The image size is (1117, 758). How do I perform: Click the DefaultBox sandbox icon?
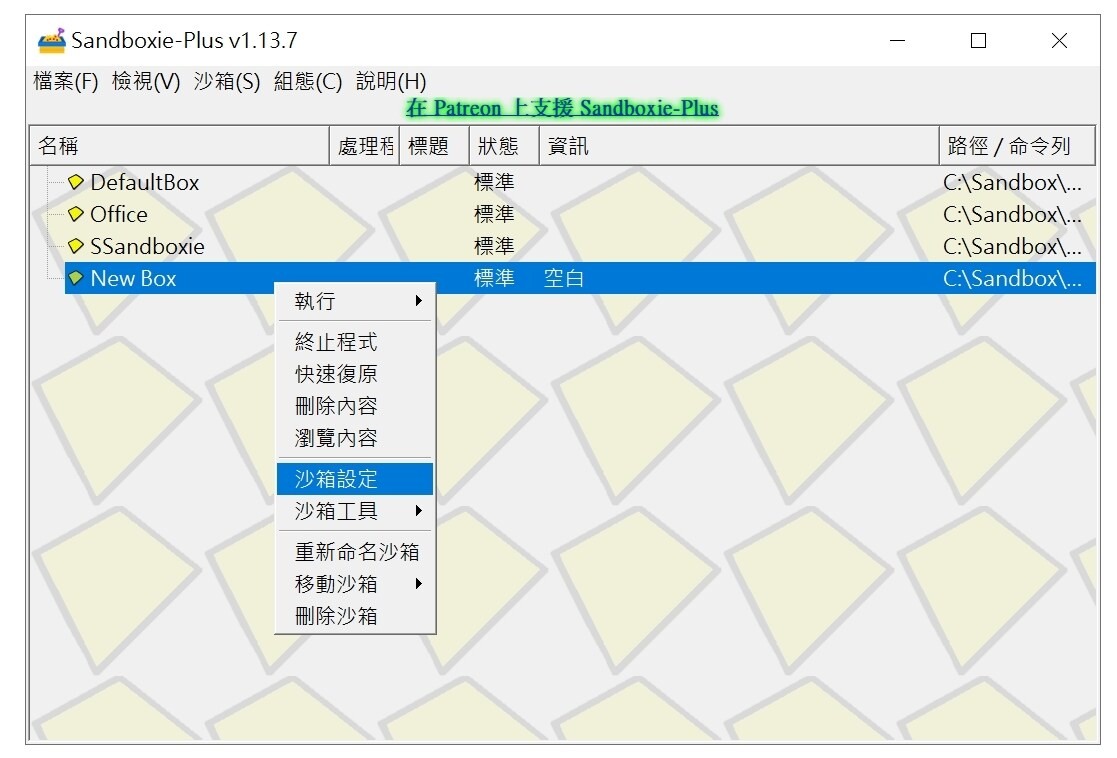click(x=77, y=182)
